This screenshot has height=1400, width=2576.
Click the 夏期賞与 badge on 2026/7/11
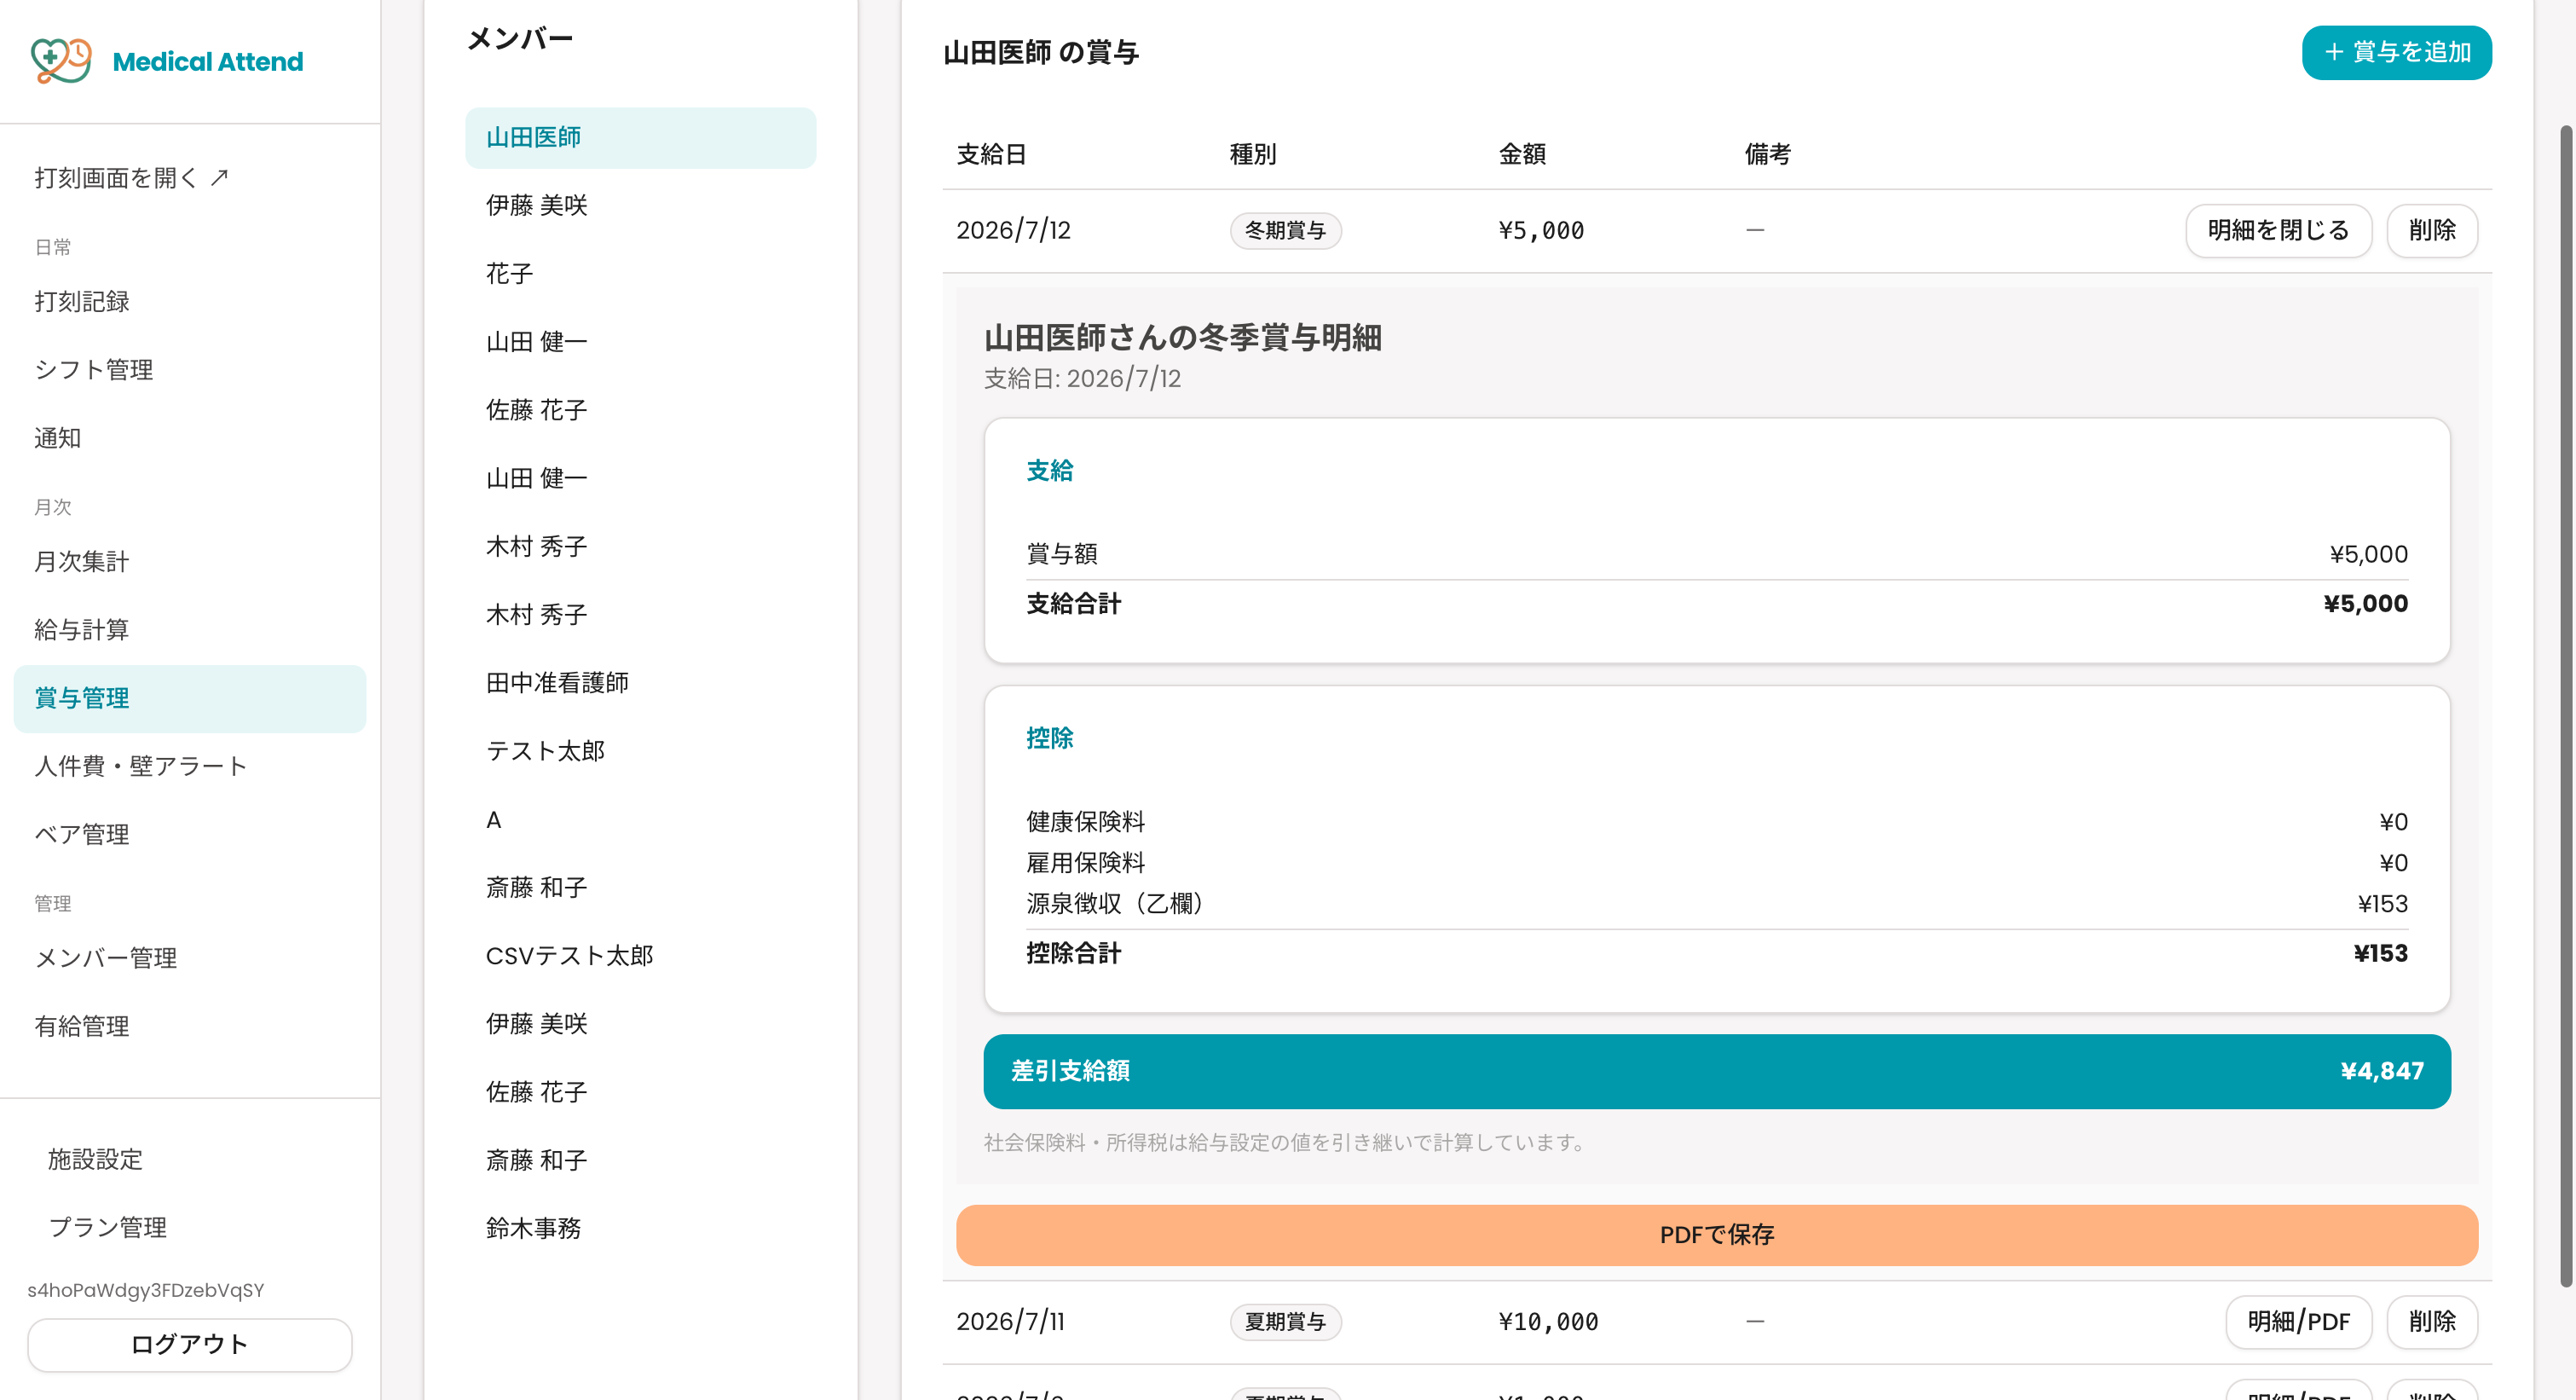point(1285,1321)
